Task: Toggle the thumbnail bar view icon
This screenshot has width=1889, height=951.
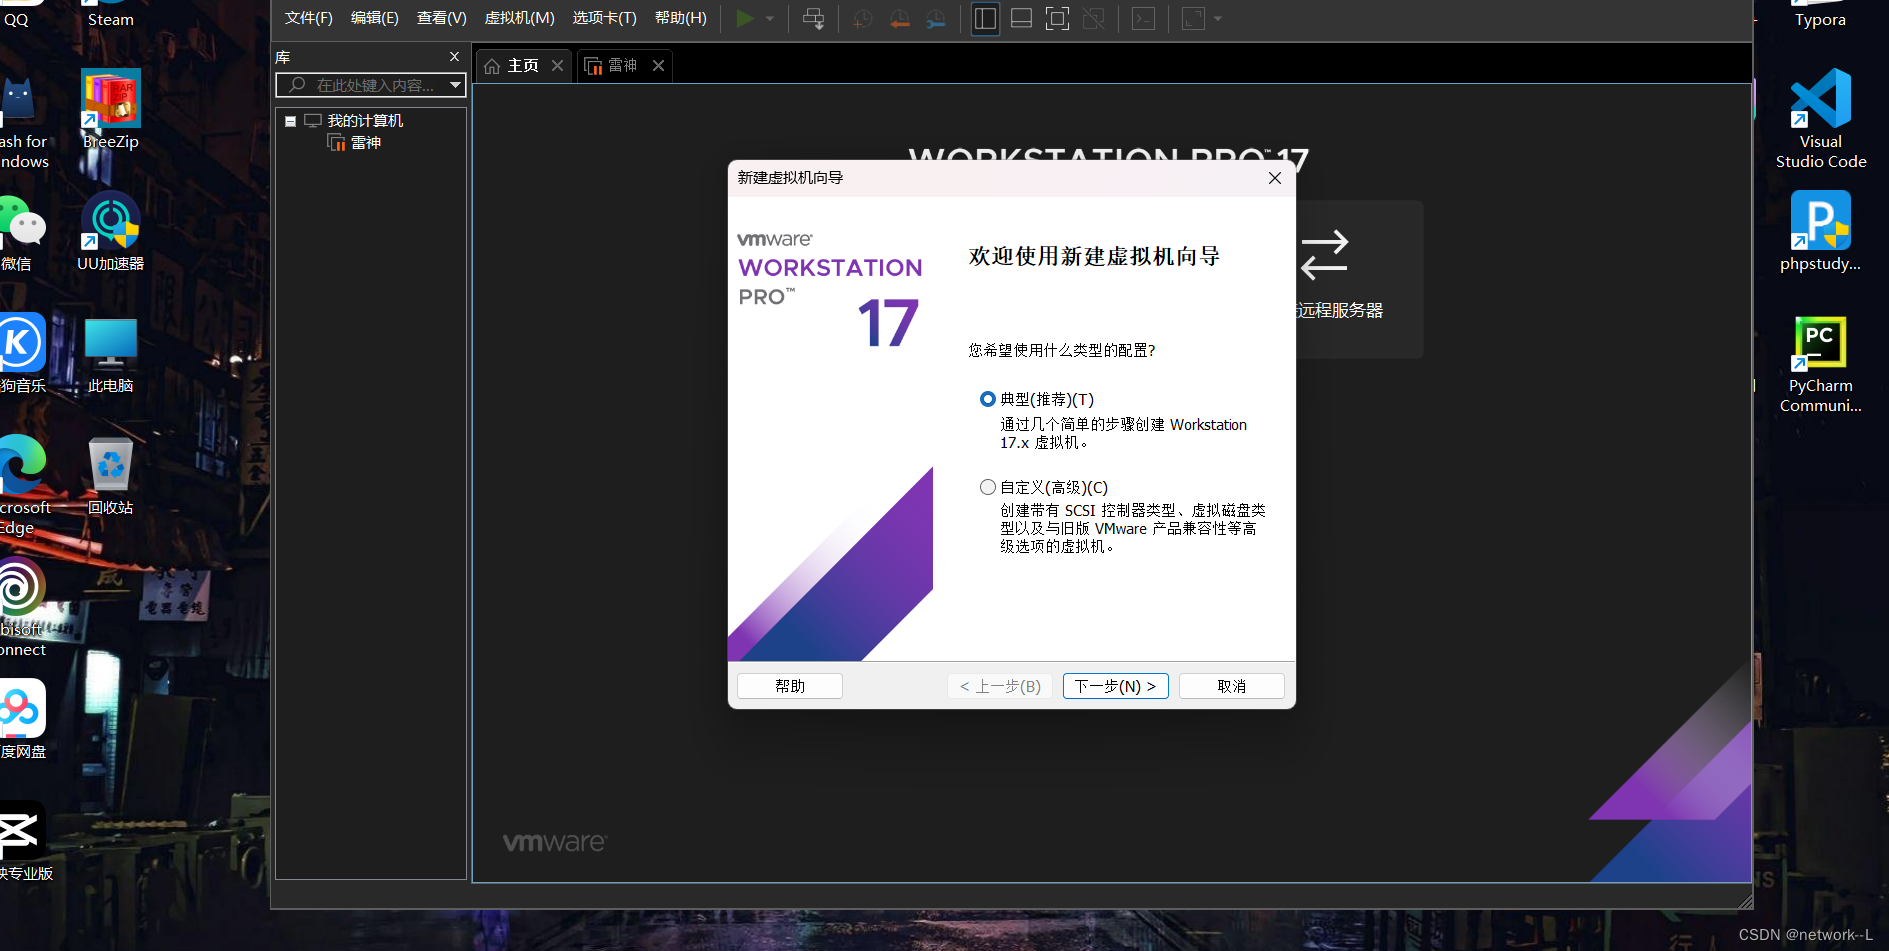Action: click(1021, 18)
